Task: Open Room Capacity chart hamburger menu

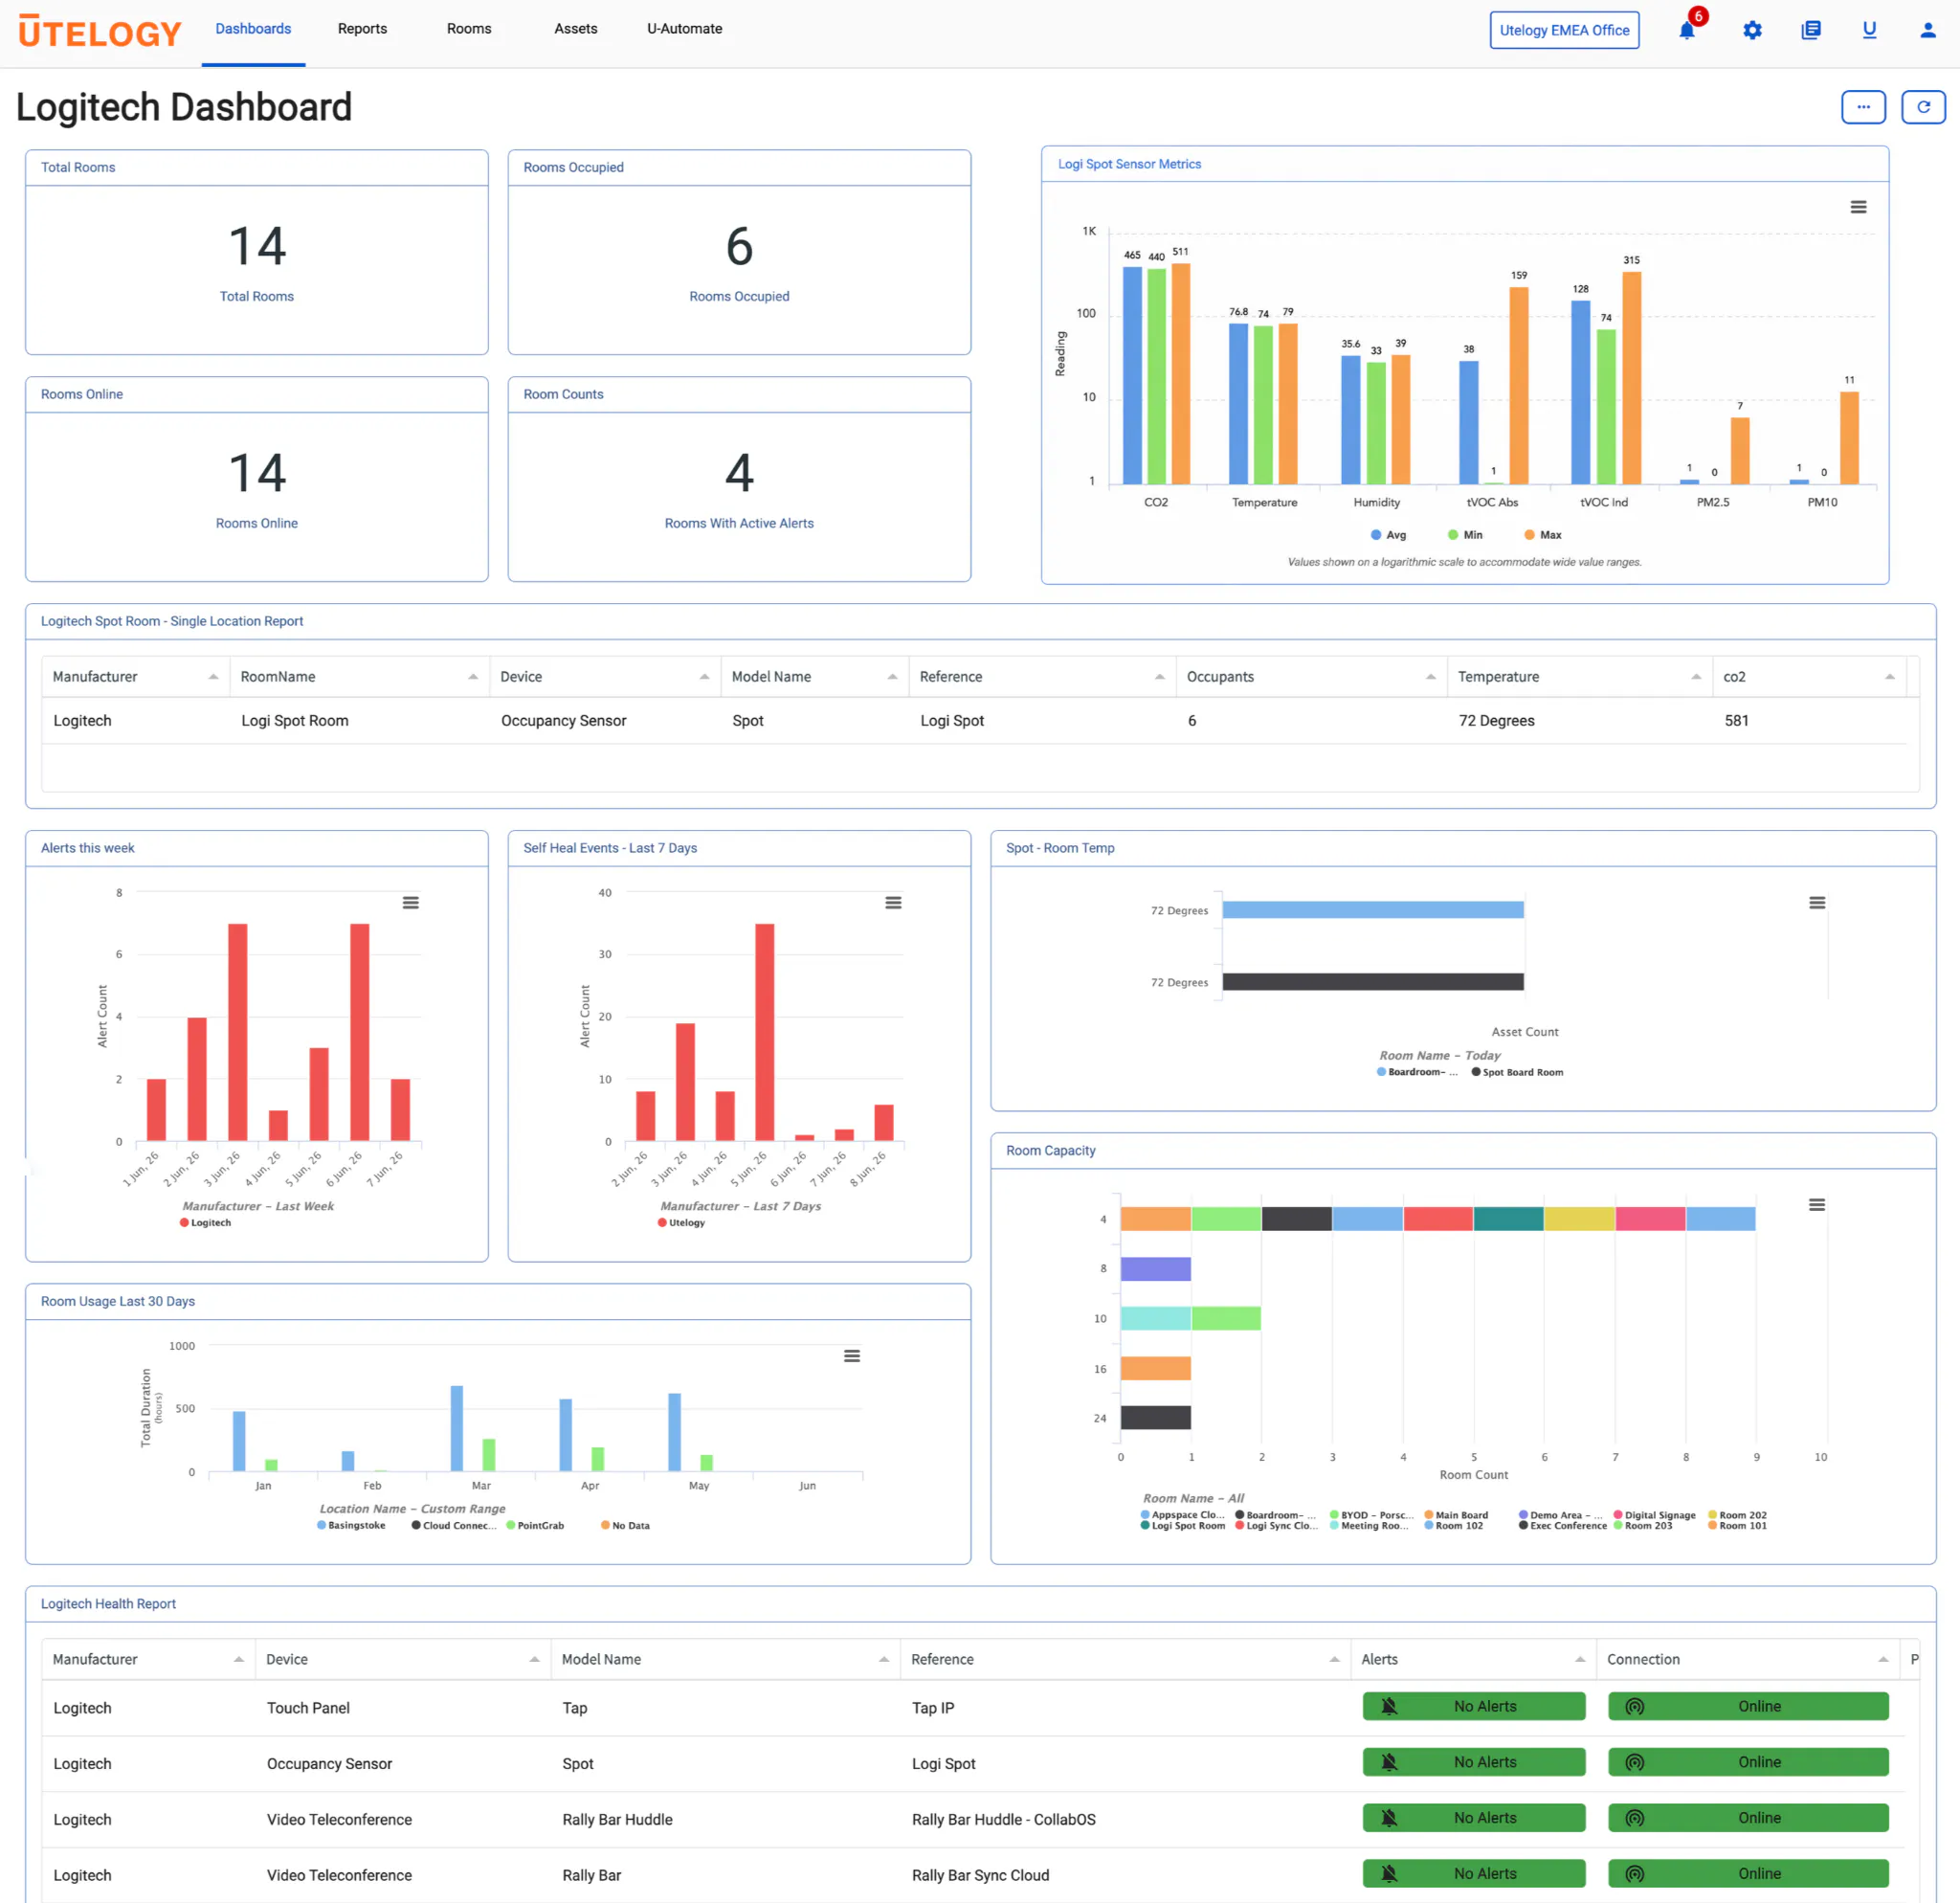Action: point(1817,1205)
